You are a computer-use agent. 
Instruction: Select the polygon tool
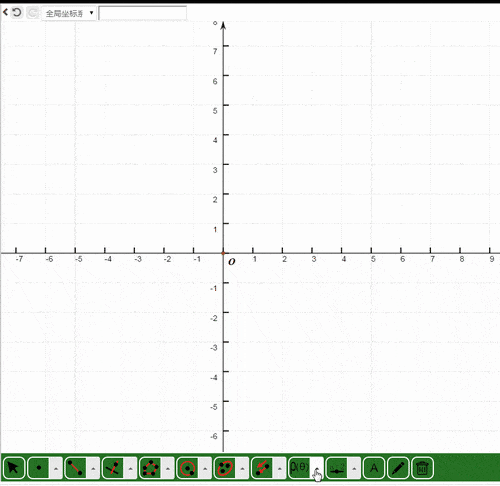coord(150,468)
